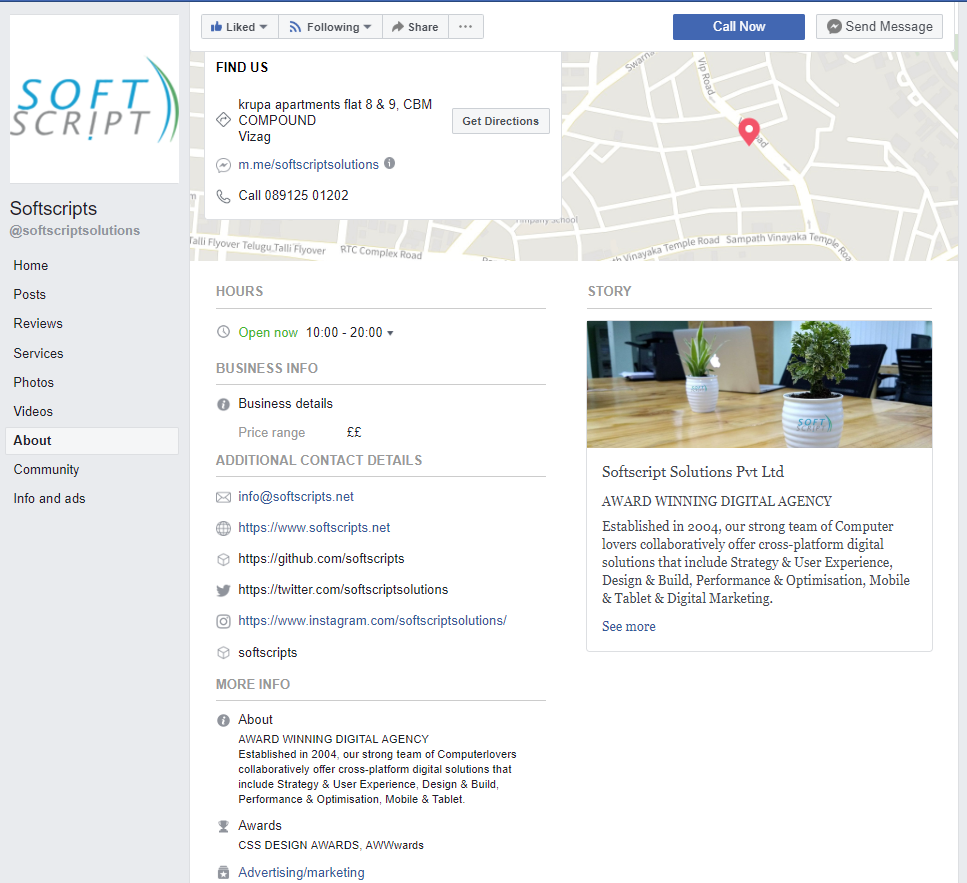Click Call 089125 01202 text
Image resolution: width=967 pixels, height=883 pixels.
click(294, 195)
